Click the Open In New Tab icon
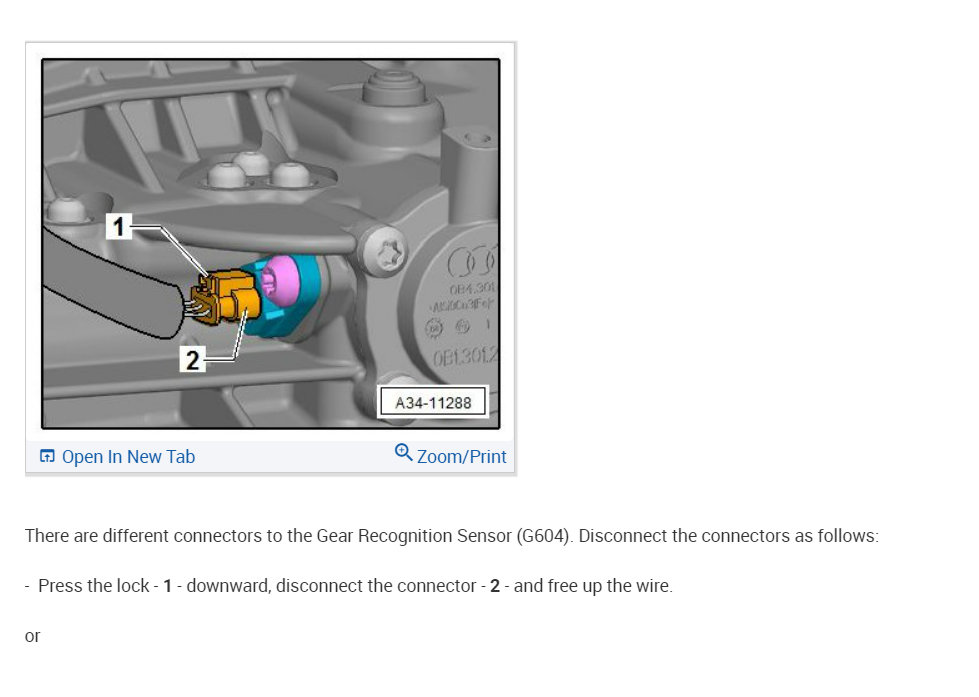979x697 pixels. pyautogui.click(x=47, y=456)
